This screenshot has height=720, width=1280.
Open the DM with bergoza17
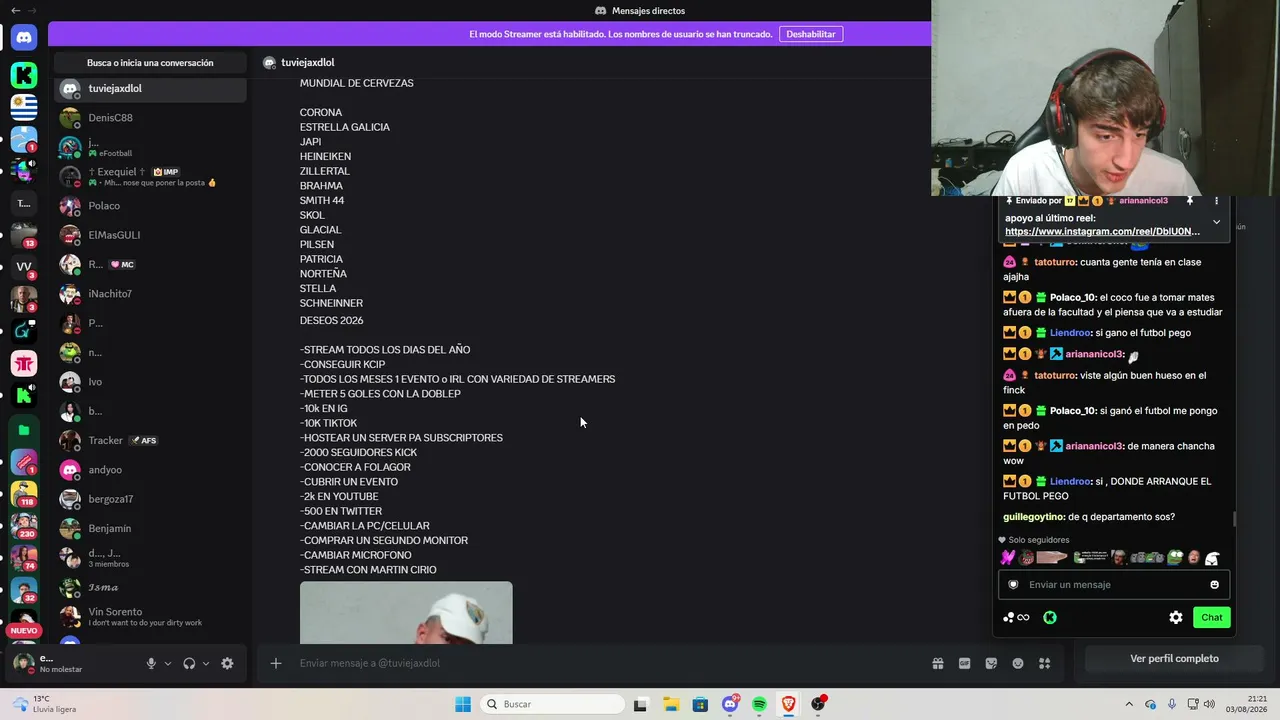(x=150, y=499)
